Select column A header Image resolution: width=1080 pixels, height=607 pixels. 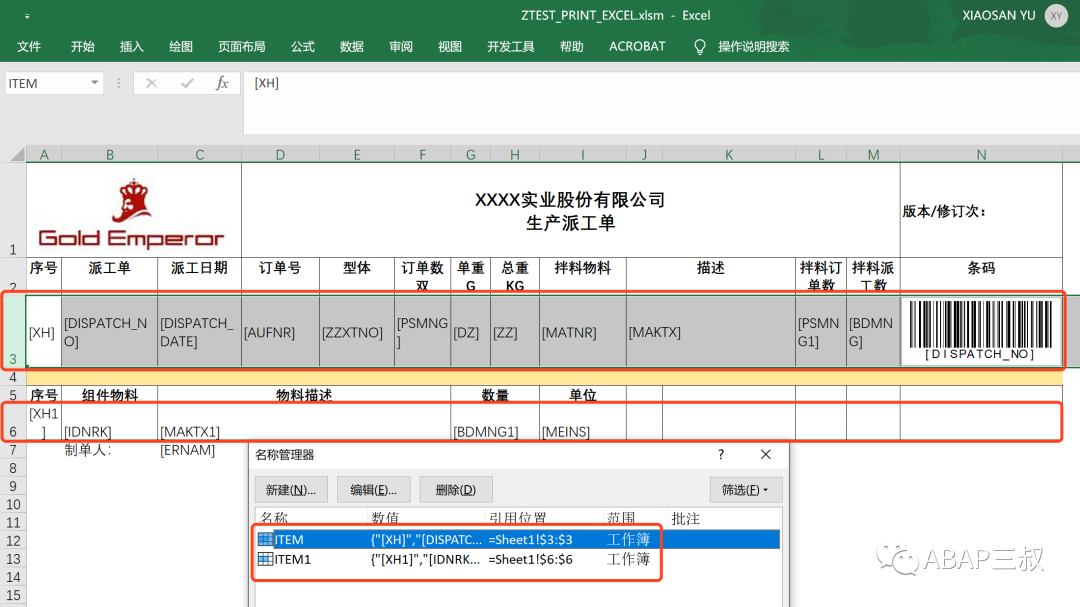(x=44, y=155)
